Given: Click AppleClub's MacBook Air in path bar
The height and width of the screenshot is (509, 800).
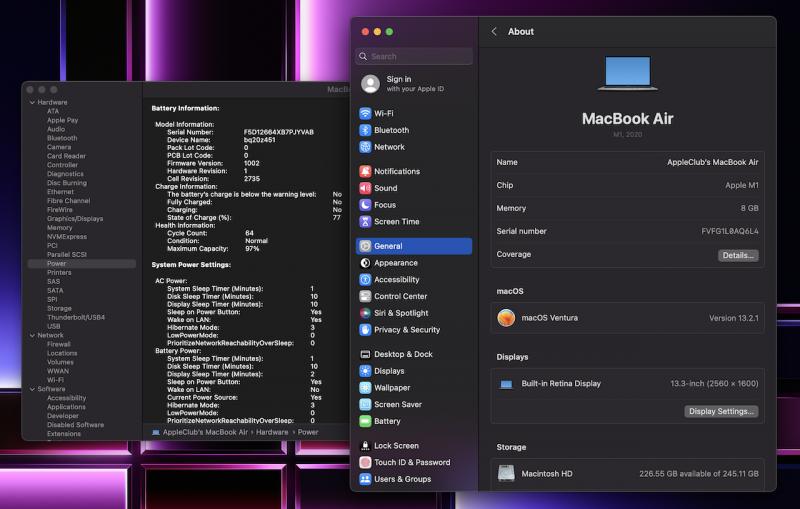Looking at the screenshot, I should 205,432.
